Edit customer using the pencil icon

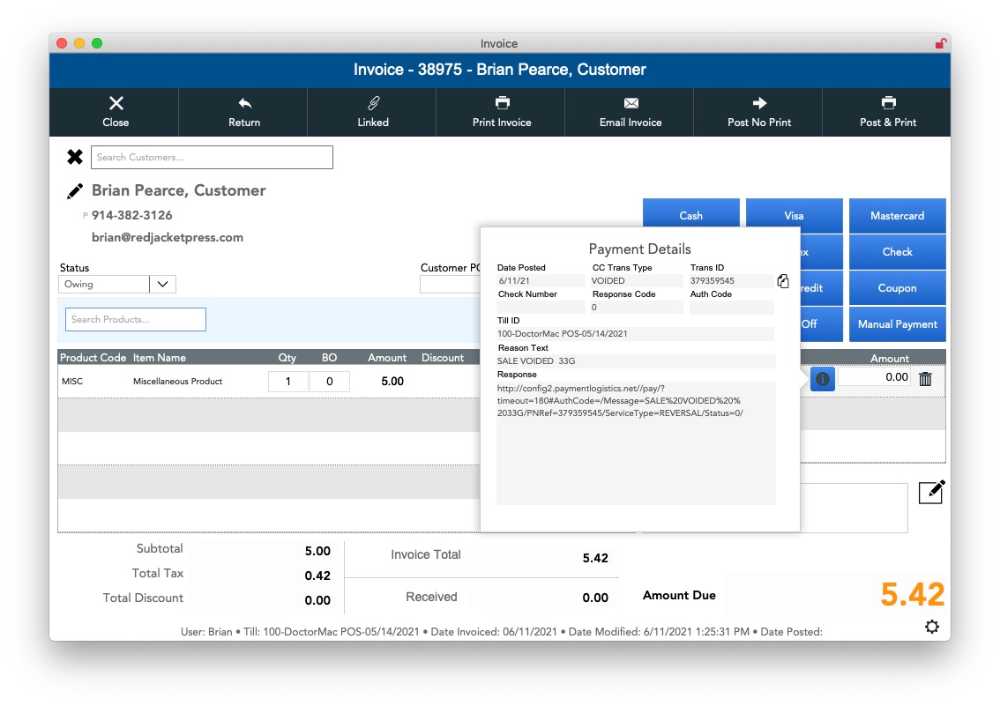[x=75, y=191]
